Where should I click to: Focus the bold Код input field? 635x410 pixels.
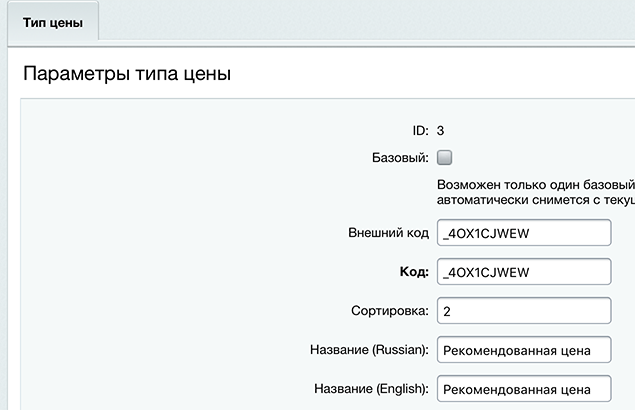[524, 272]
